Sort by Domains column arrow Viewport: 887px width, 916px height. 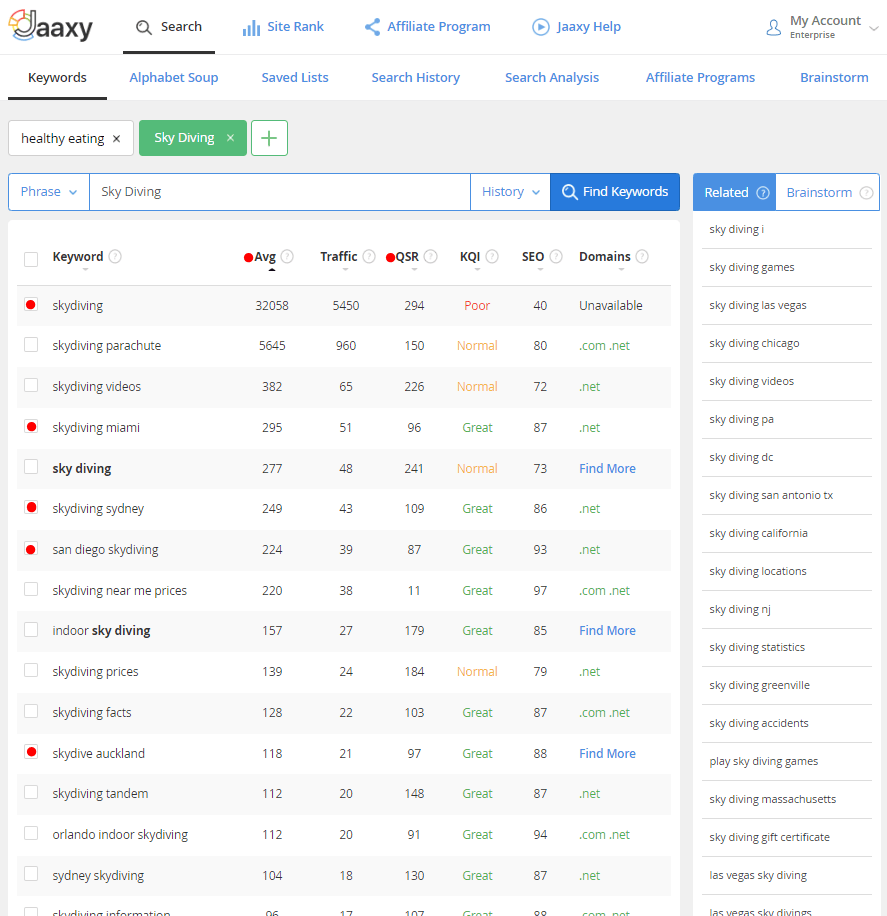(x=621, y=269)
